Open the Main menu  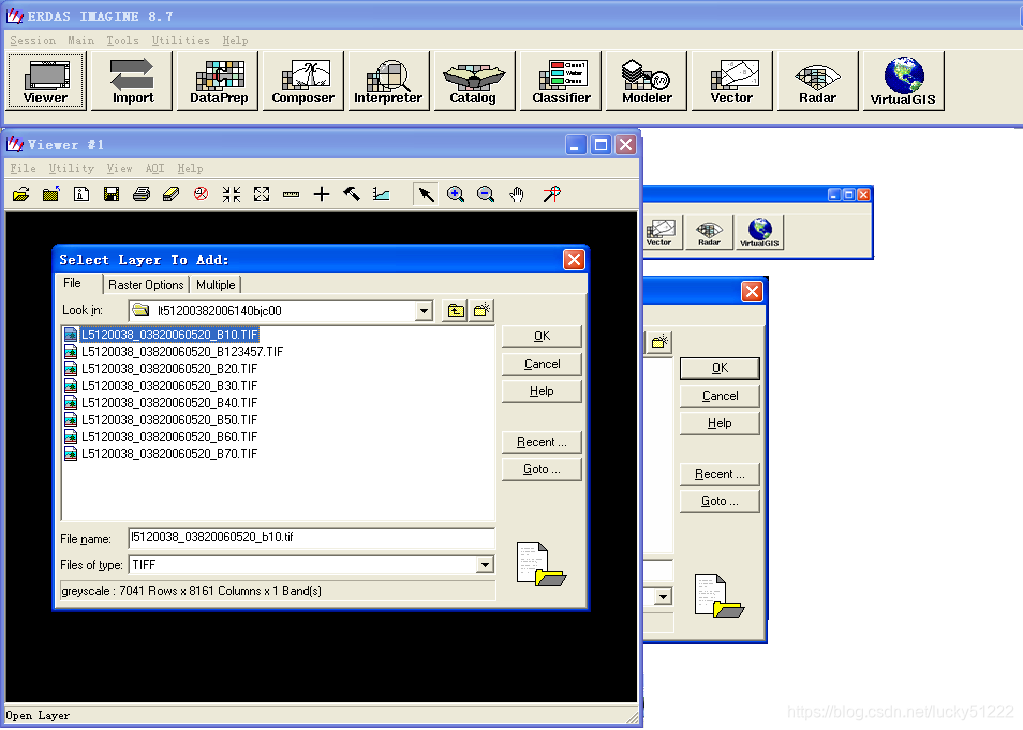(81, 40)
